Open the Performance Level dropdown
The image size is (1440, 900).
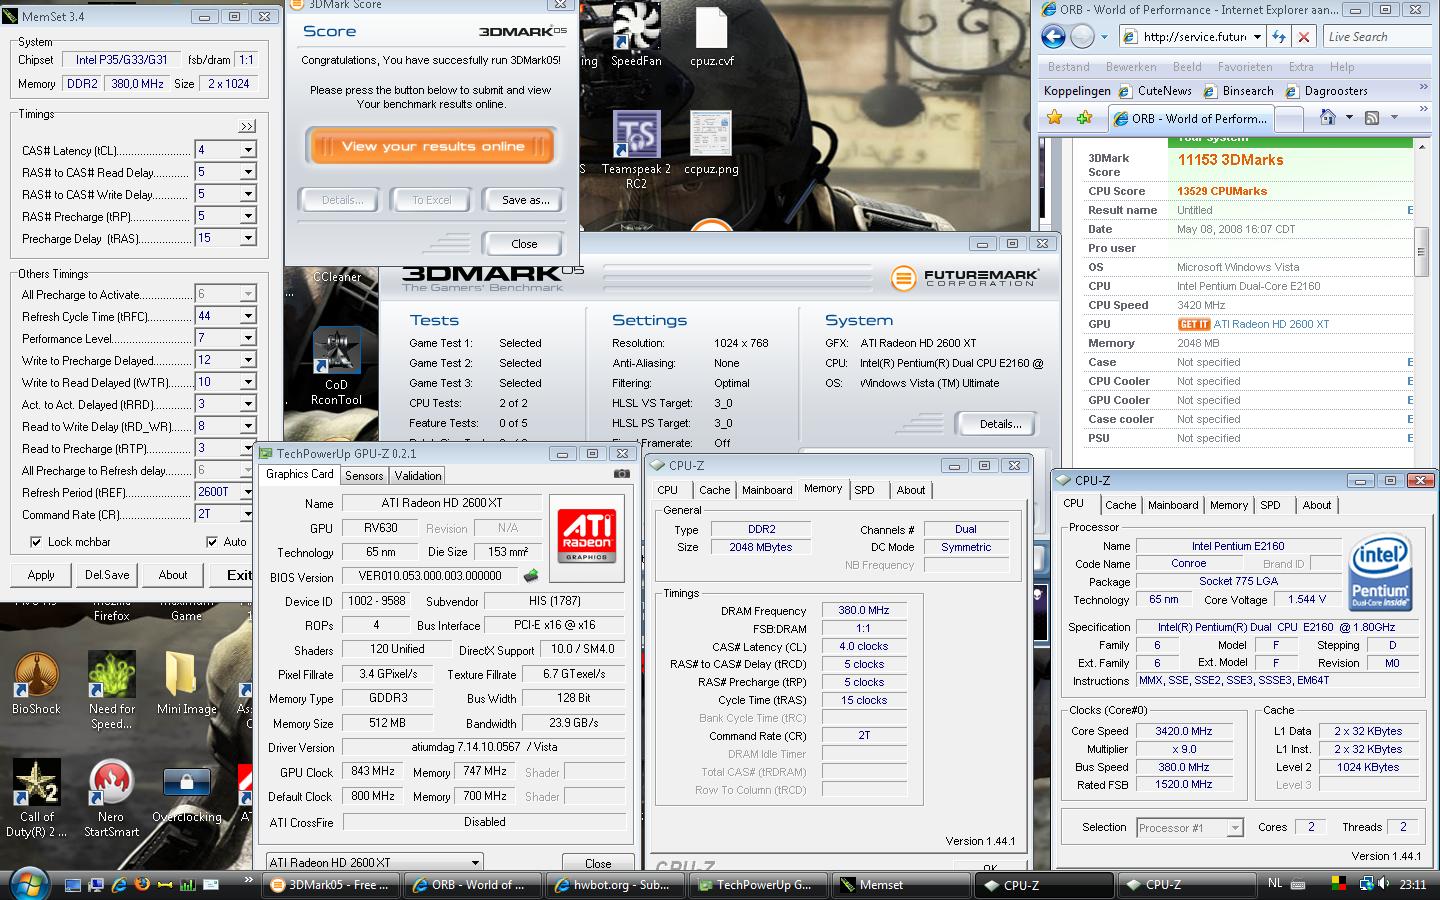pyautogui.click(x=247, y=338)
